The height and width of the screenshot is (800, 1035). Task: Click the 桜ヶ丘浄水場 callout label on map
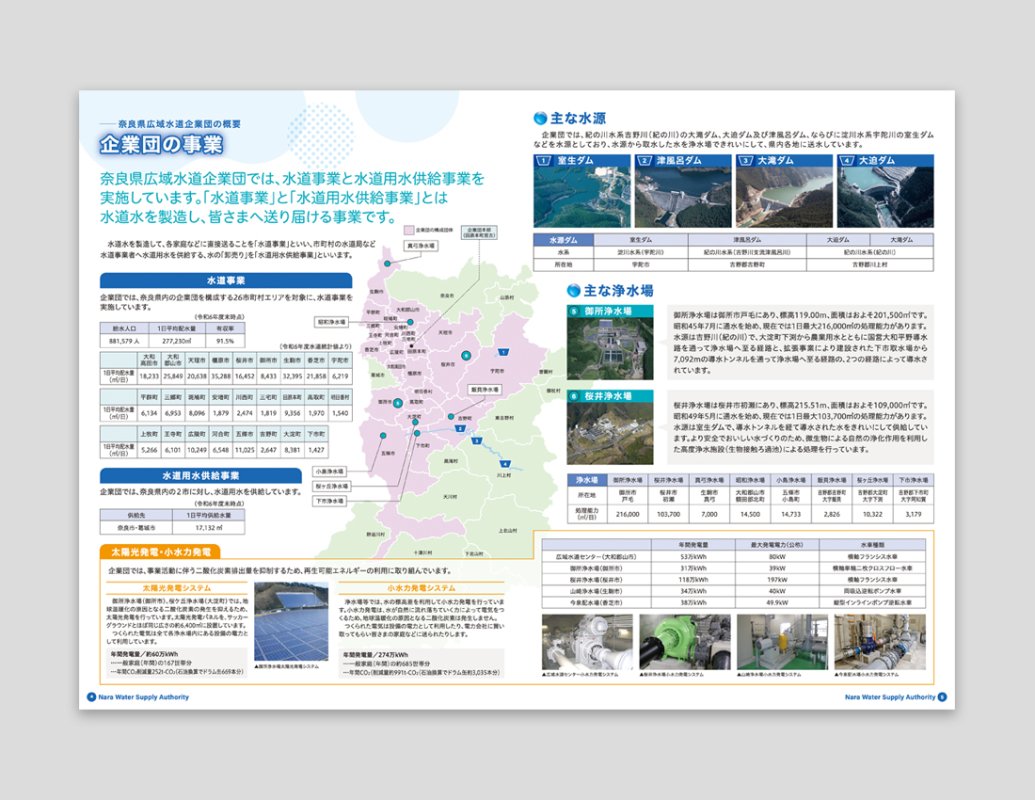[331, 486]
